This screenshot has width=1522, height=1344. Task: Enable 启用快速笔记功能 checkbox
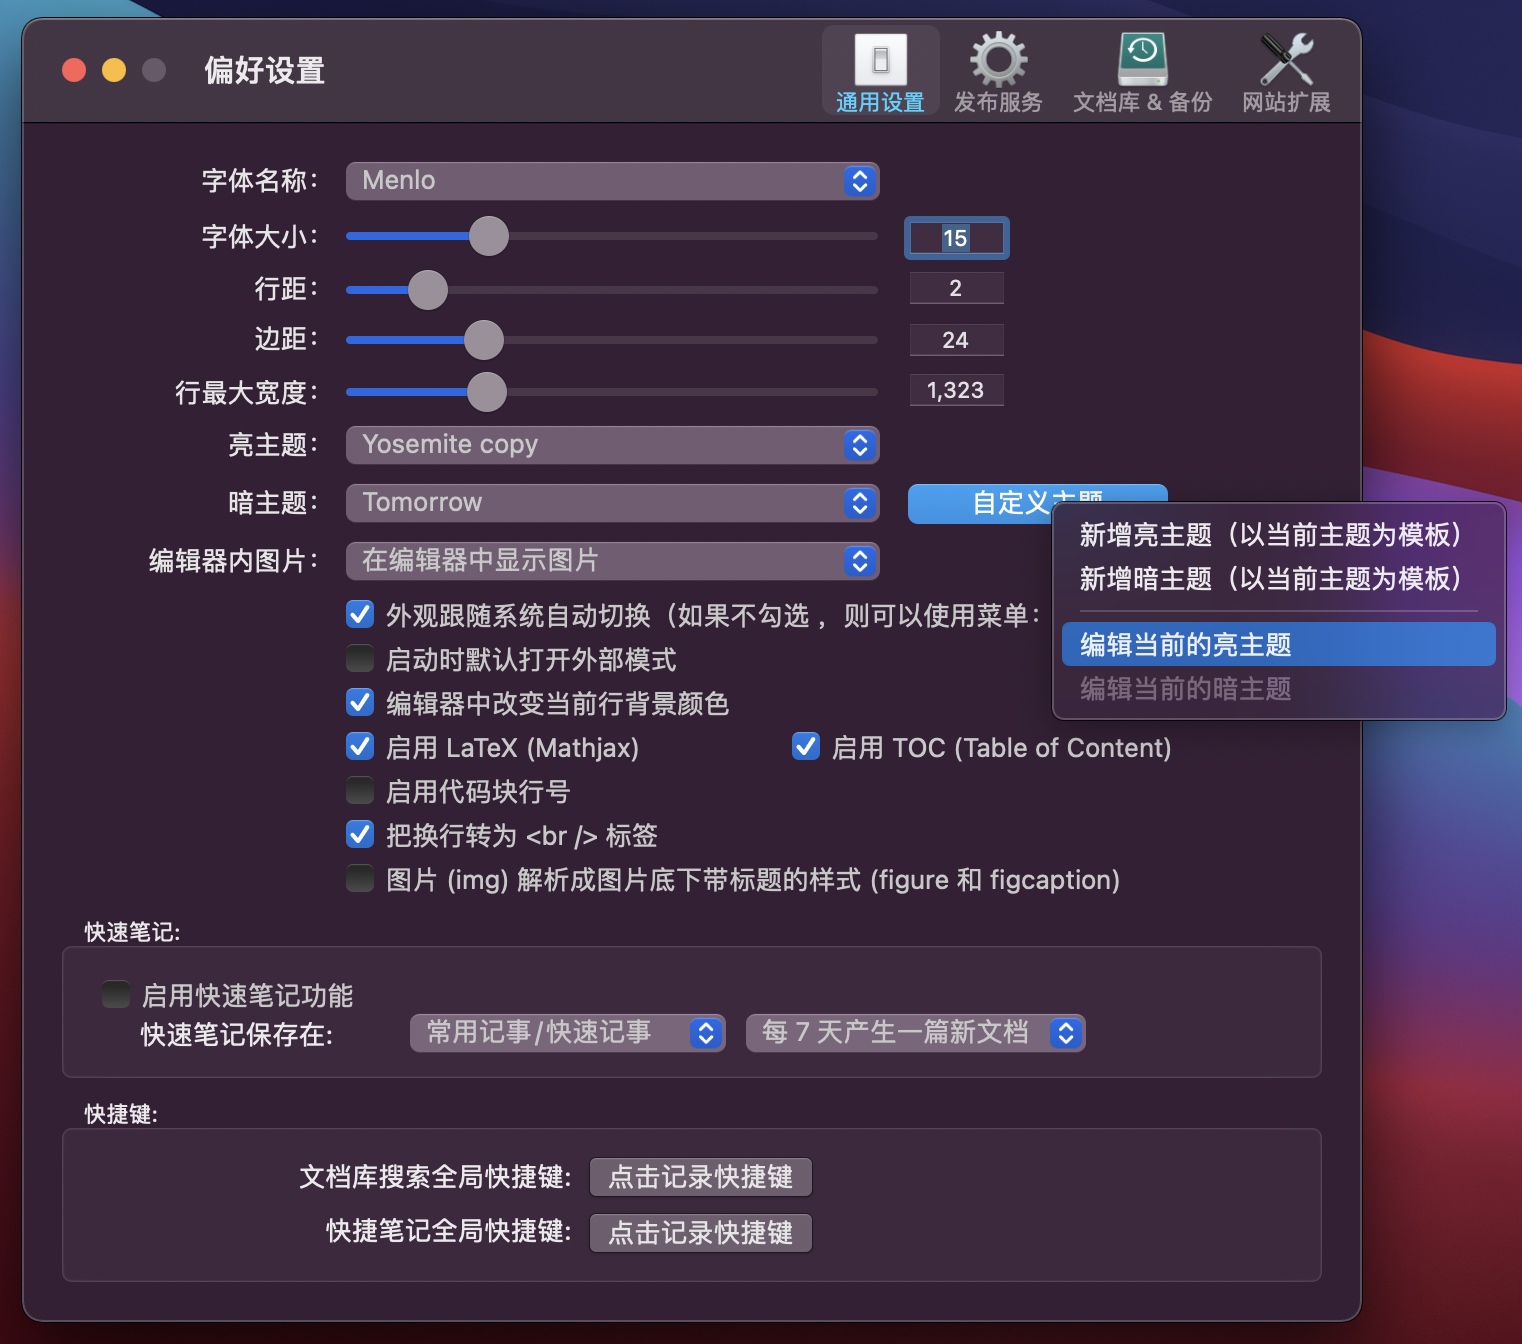point(116,995)
